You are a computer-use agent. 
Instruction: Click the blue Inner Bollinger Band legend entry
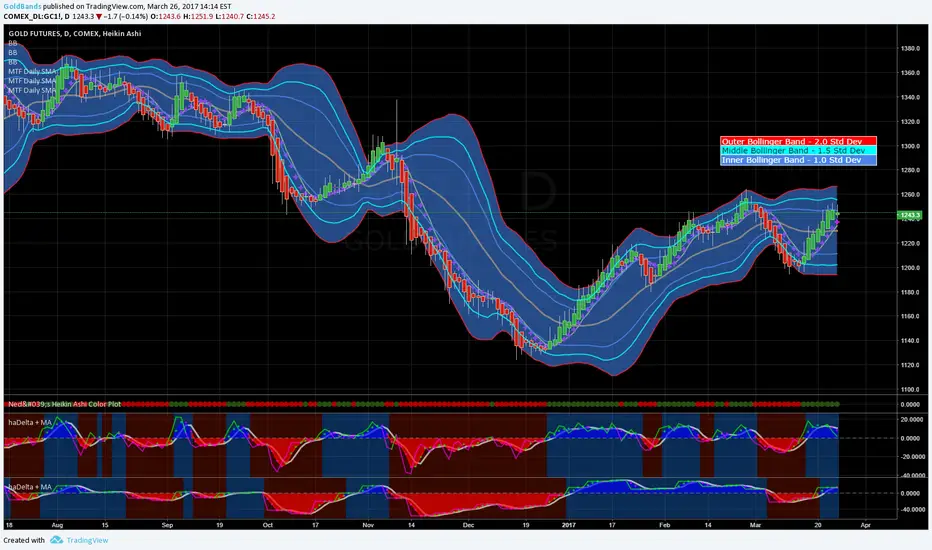[798, 161]
